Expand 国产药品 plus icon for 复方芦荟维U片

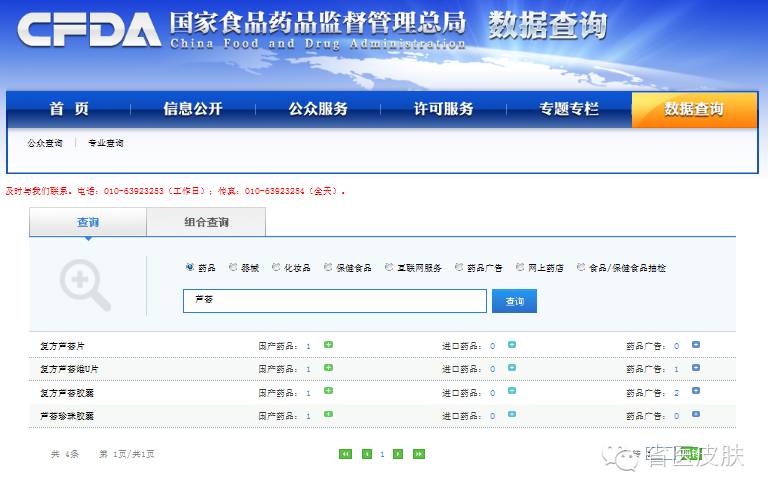tap(328, 368)
